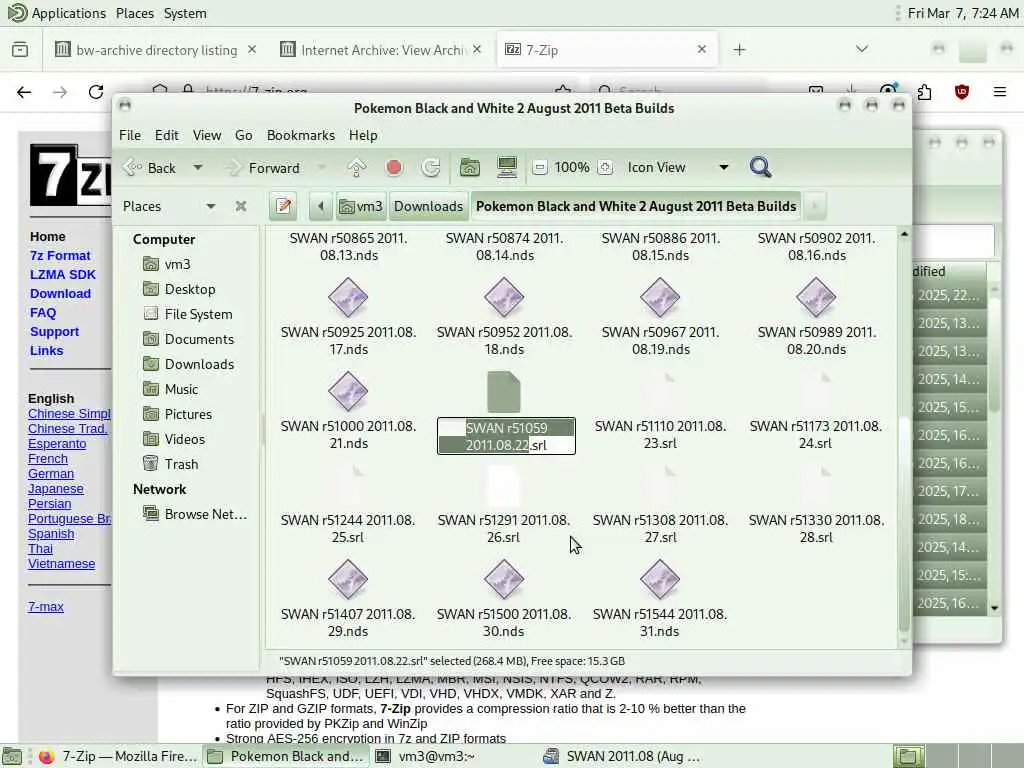Click the Search magnifier icon
The height and width of the screenshot is (768, 1024).
click(760, 168)
